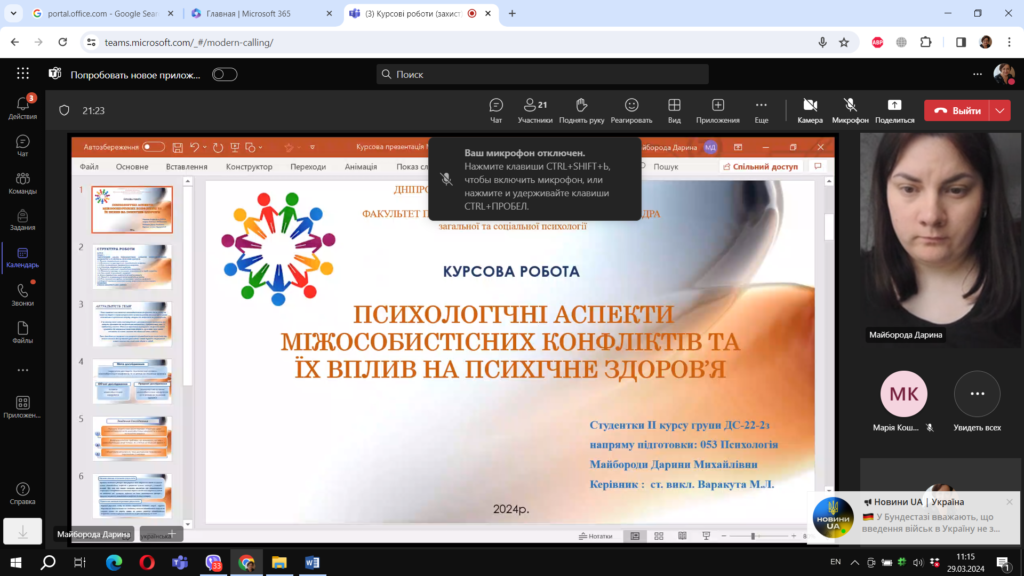Select slide 6 thumbnail
Viewport: 1024px width, 576px height.
pyautogui.click(x=132, y=496)
